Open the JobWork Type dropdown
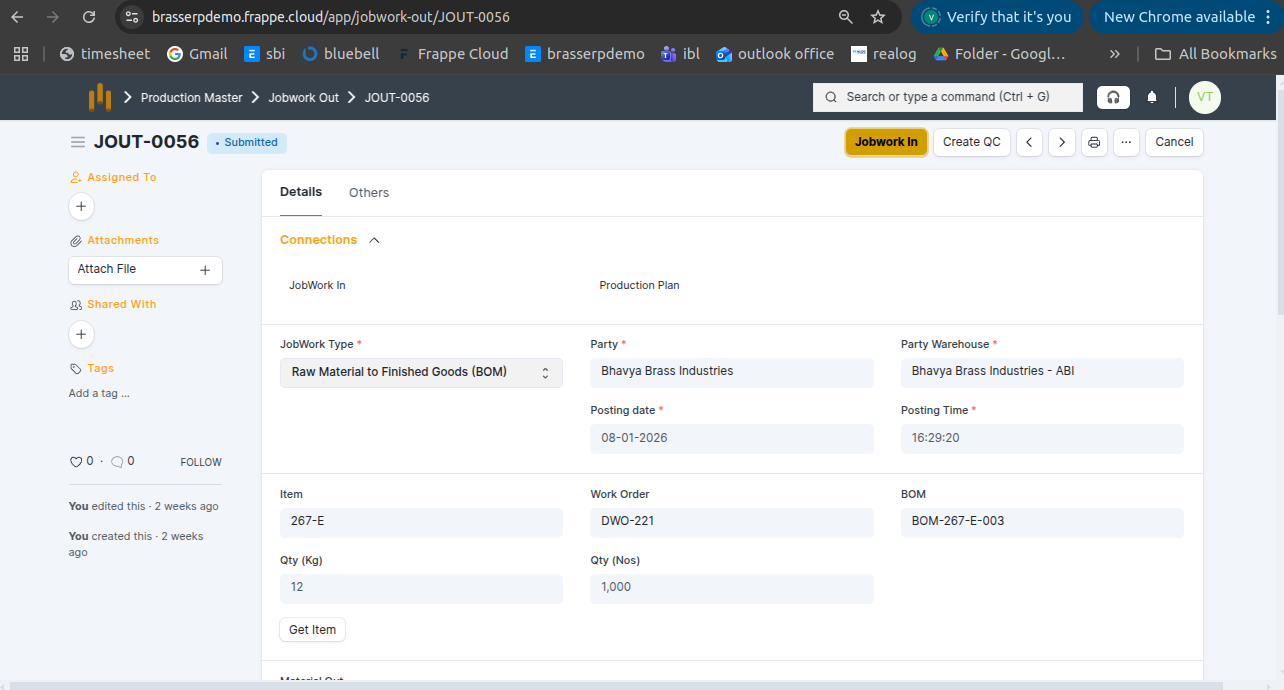Image resolution: width=1284 pixels, height=690 pixels. [421, 372]
